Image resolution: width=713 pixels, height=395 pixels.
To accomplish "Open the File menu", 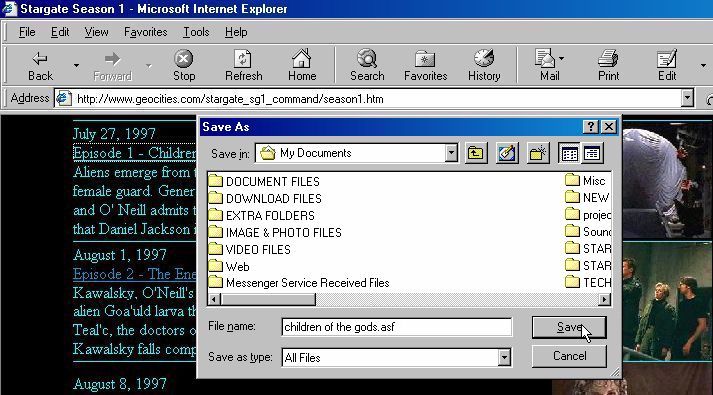I will [27, 32].
